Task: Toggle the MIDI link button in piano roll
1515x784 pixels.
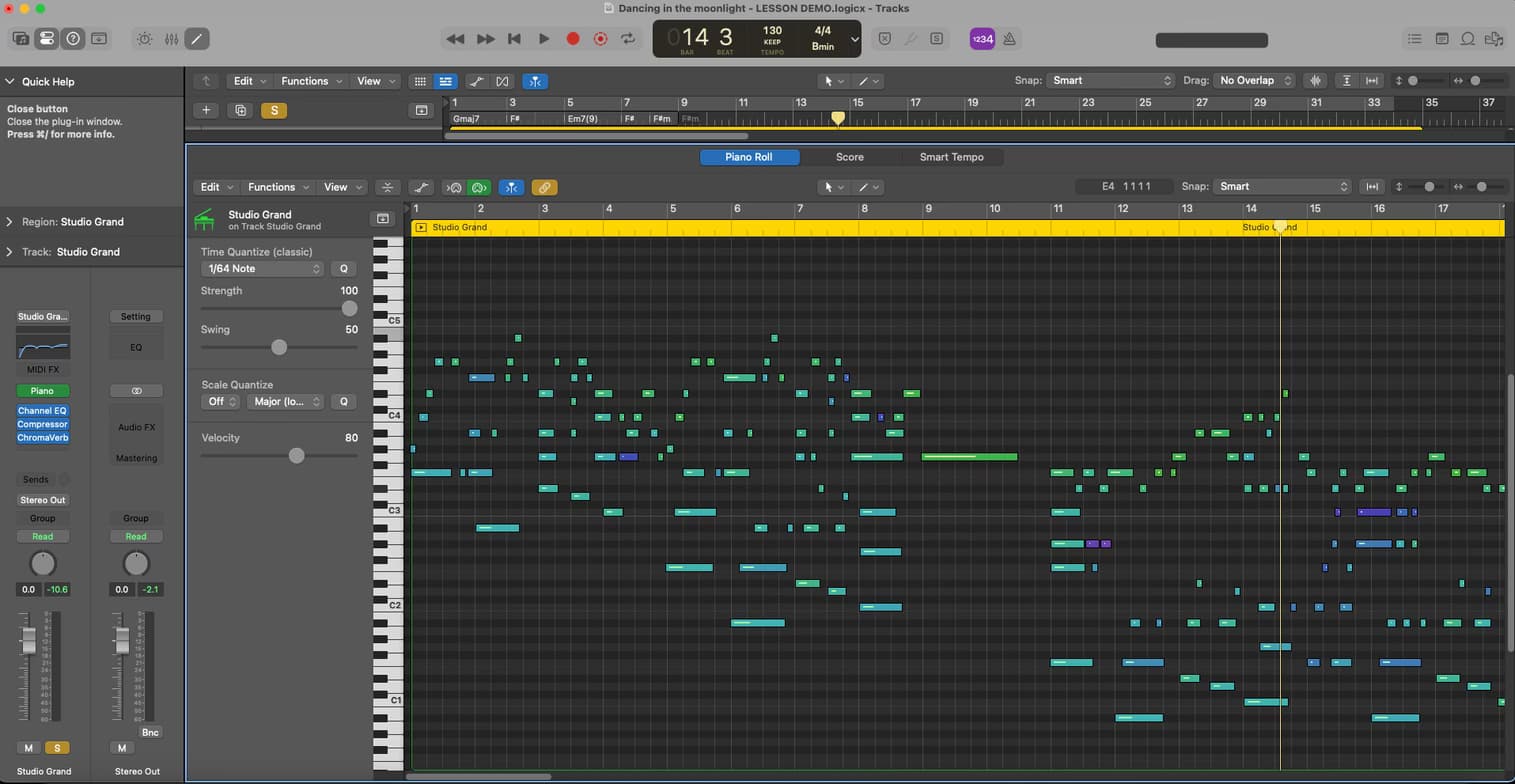Action: [544, 187]
